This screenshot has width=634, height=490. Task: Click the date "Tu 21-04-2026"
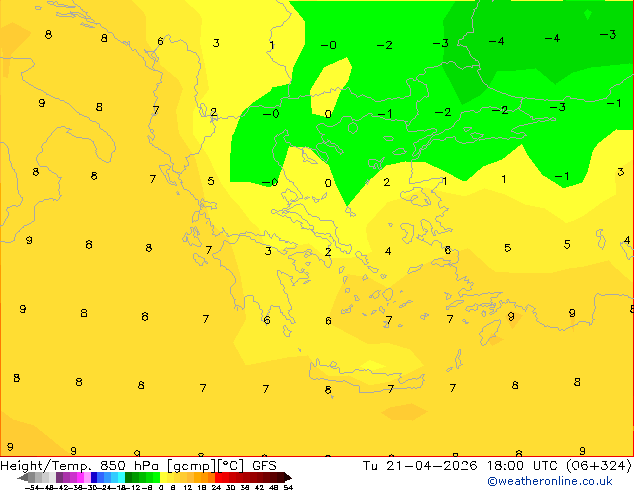420,465
